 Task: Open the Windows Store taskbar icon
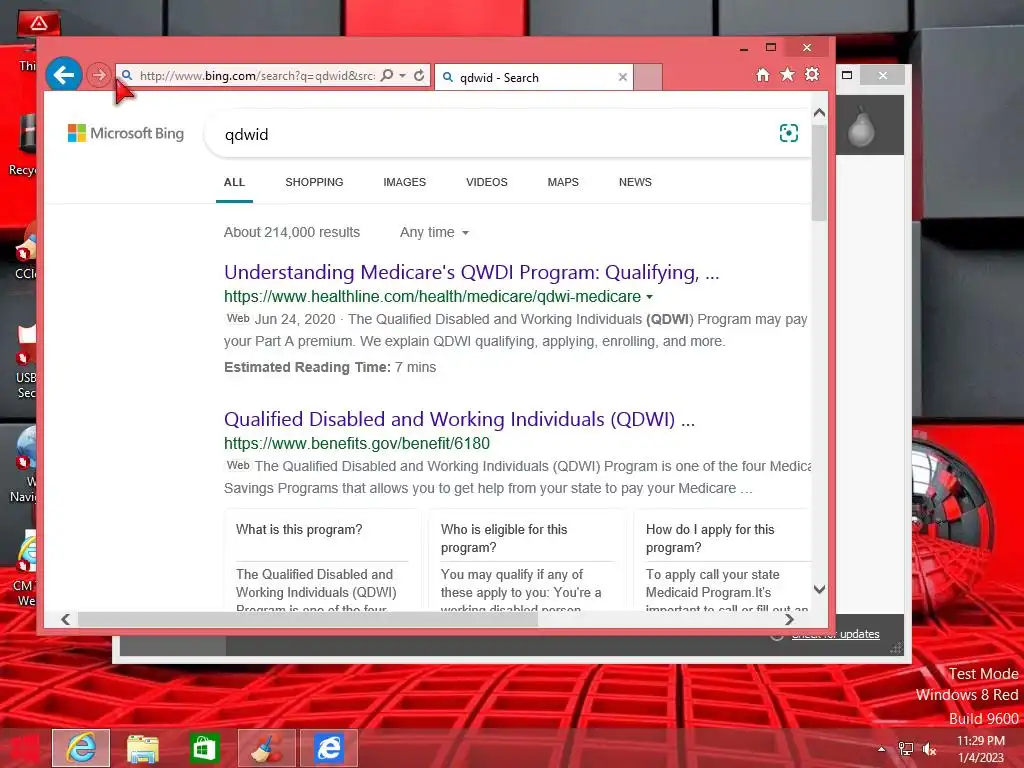pos(204,748)
